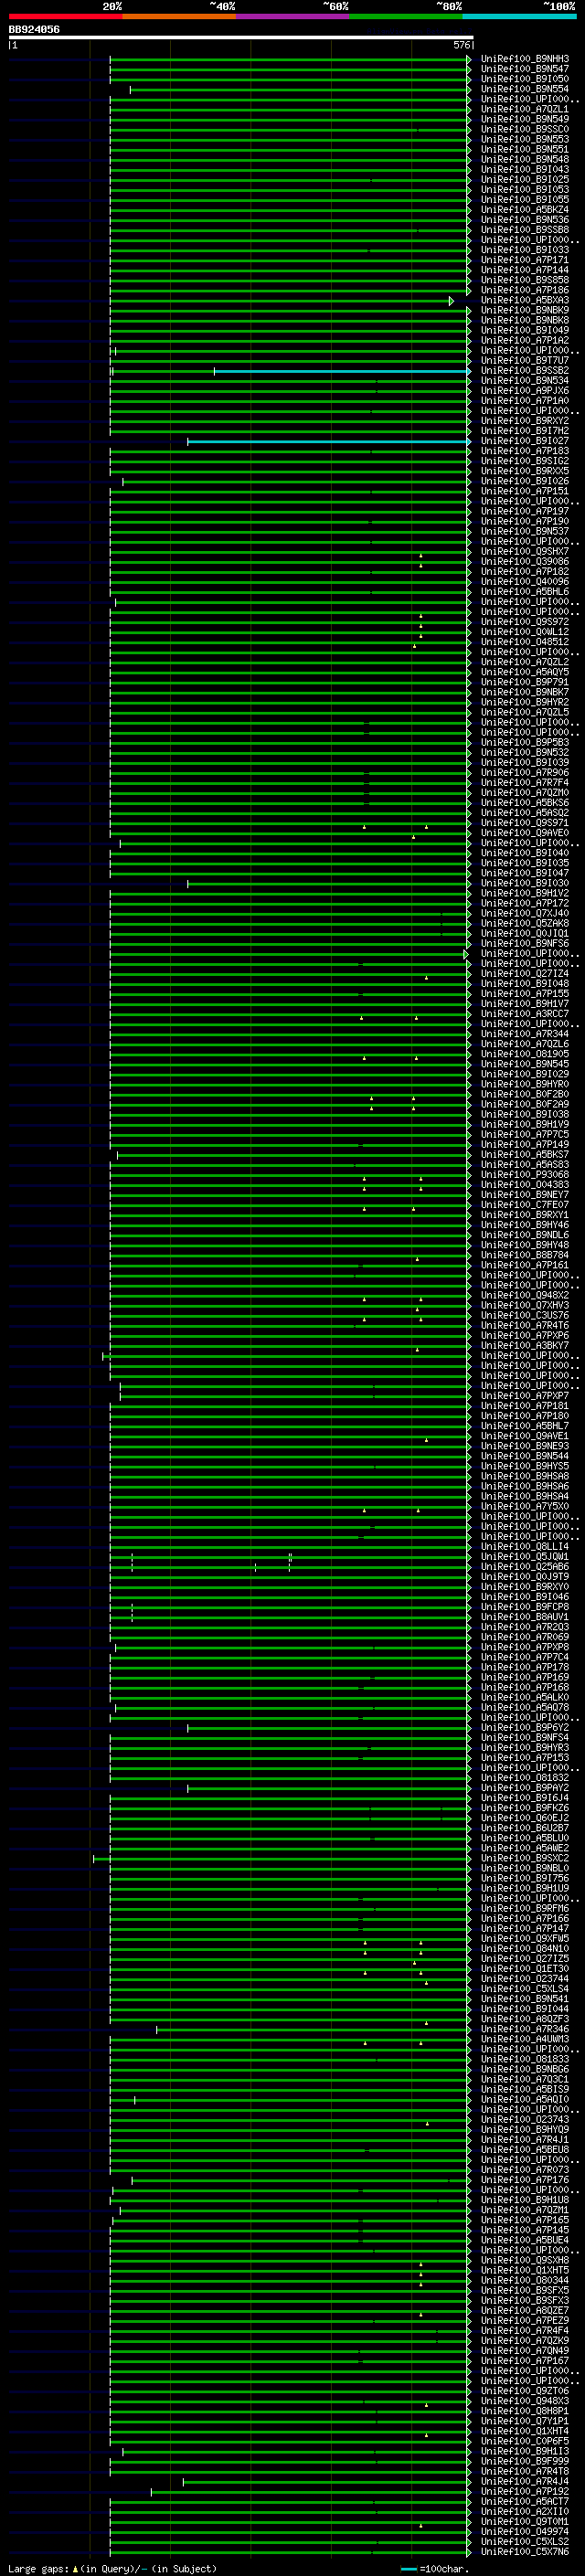Open hit UniRef100_C0P6F5
Screen dimensions: 585x2576
pyautogui.click(x=525, y=2441)
